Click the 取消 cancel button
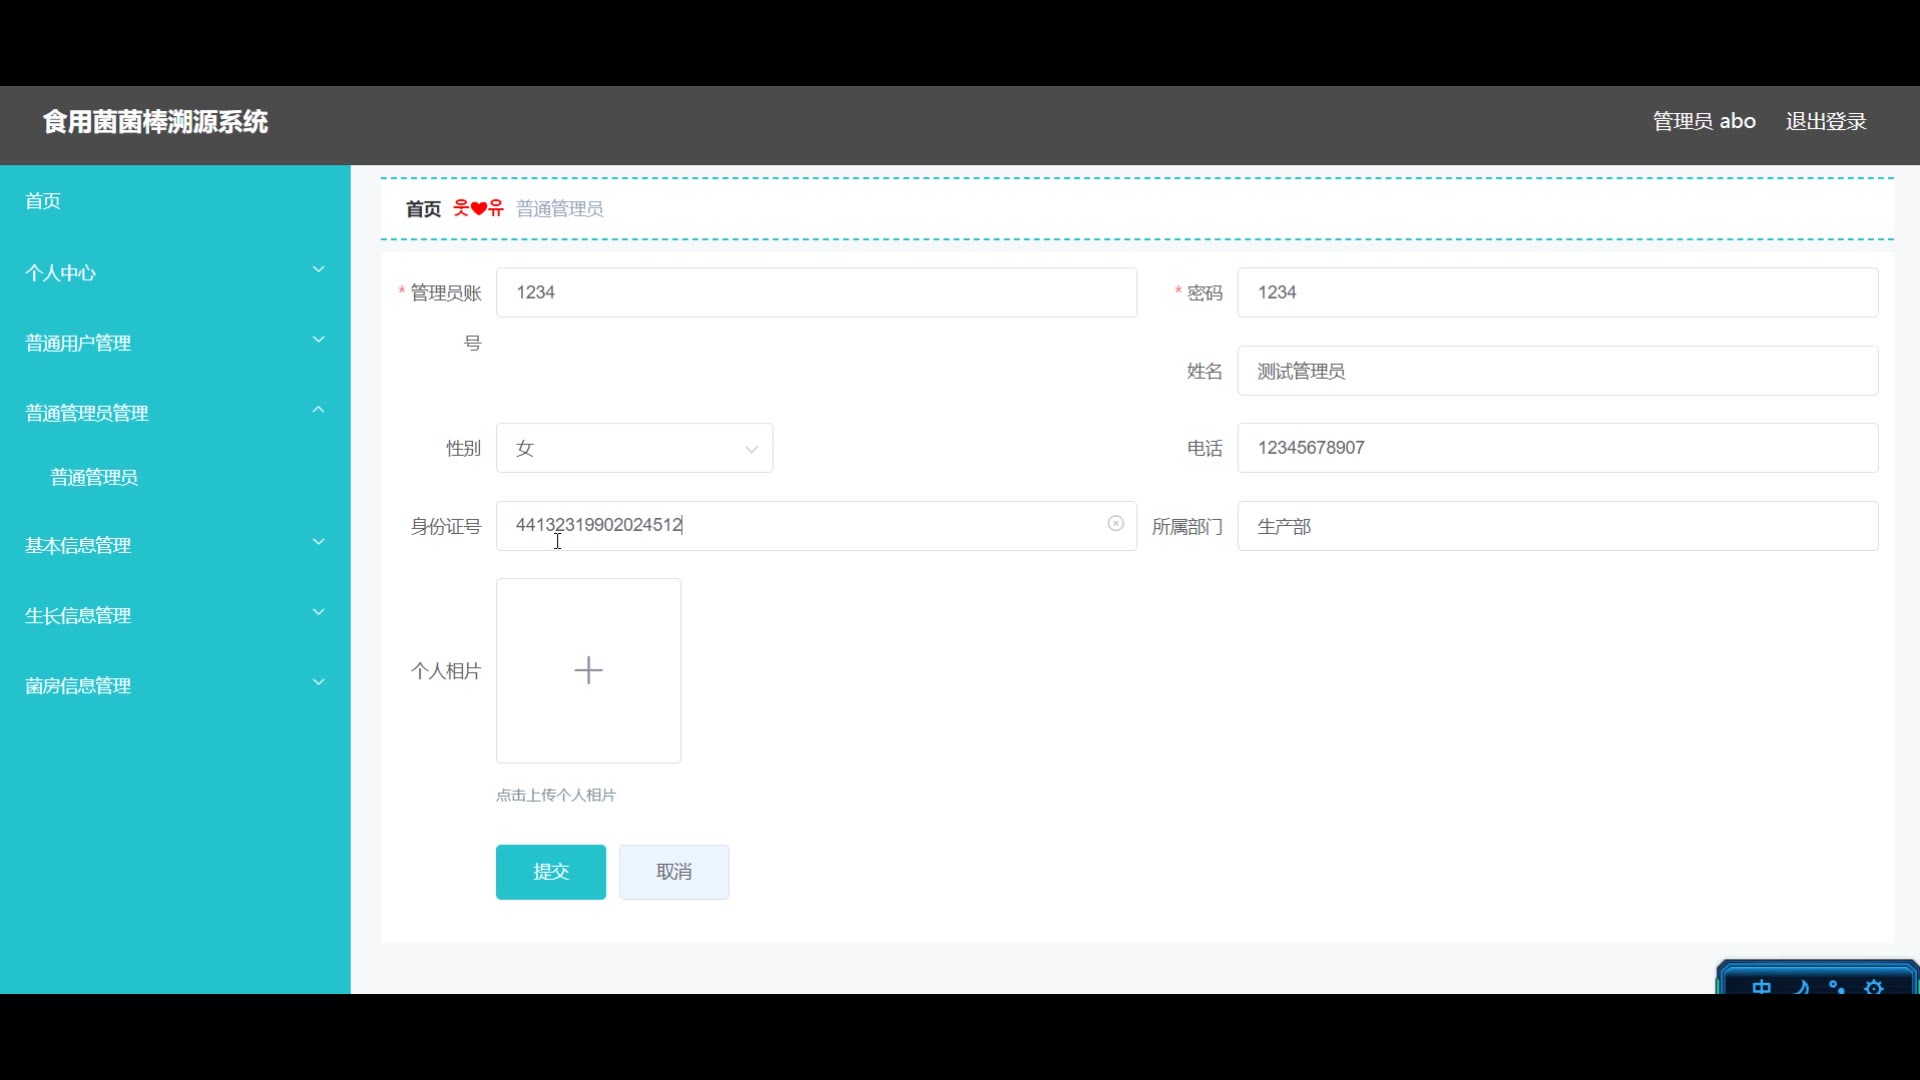This screenshot has width=1920, height=1080. coord(673,872)
